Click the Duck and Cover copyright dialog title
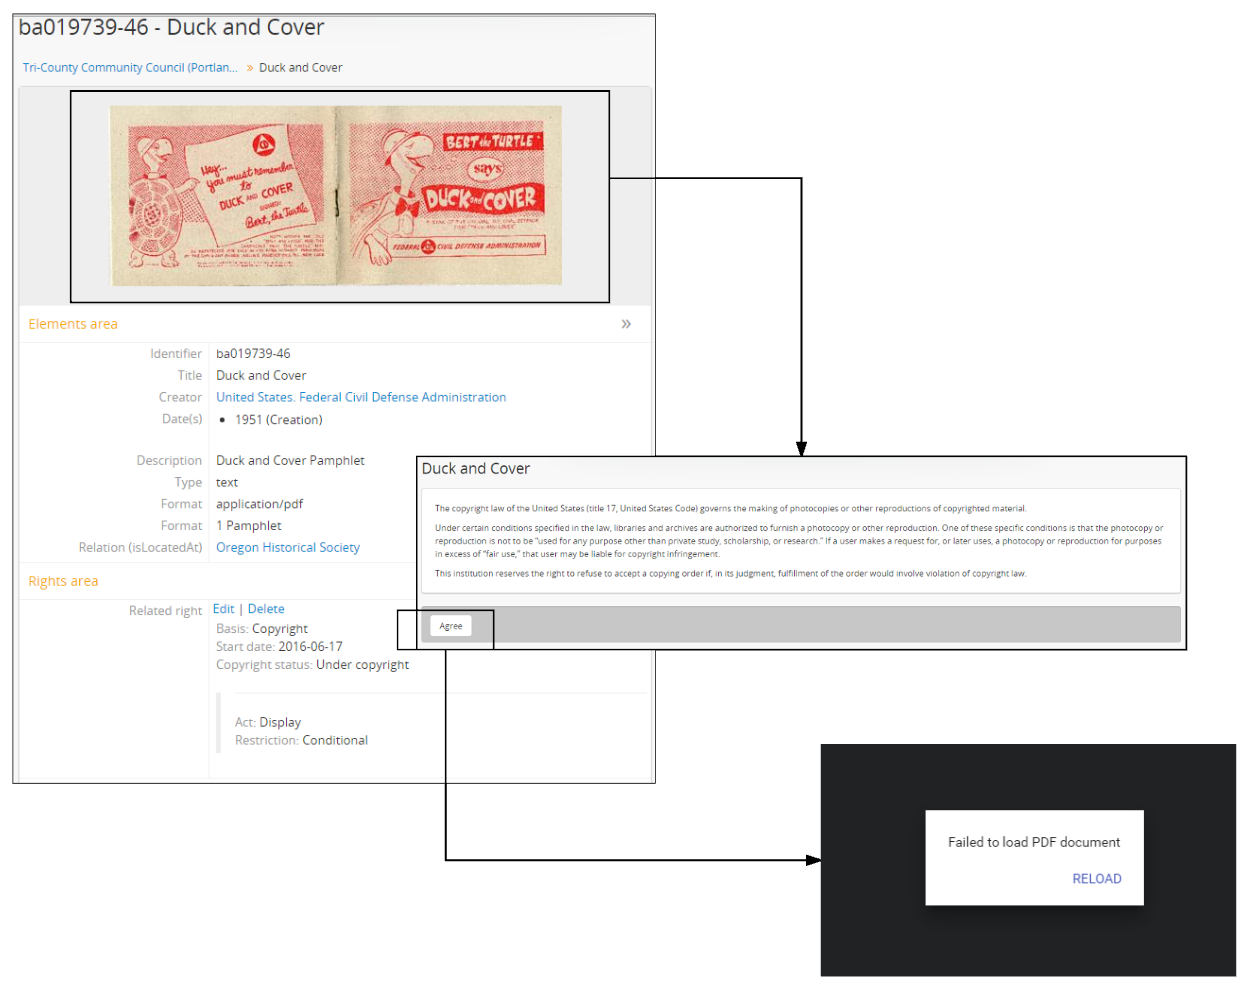Viewport: 1258px width, 1001px height. 476,469
